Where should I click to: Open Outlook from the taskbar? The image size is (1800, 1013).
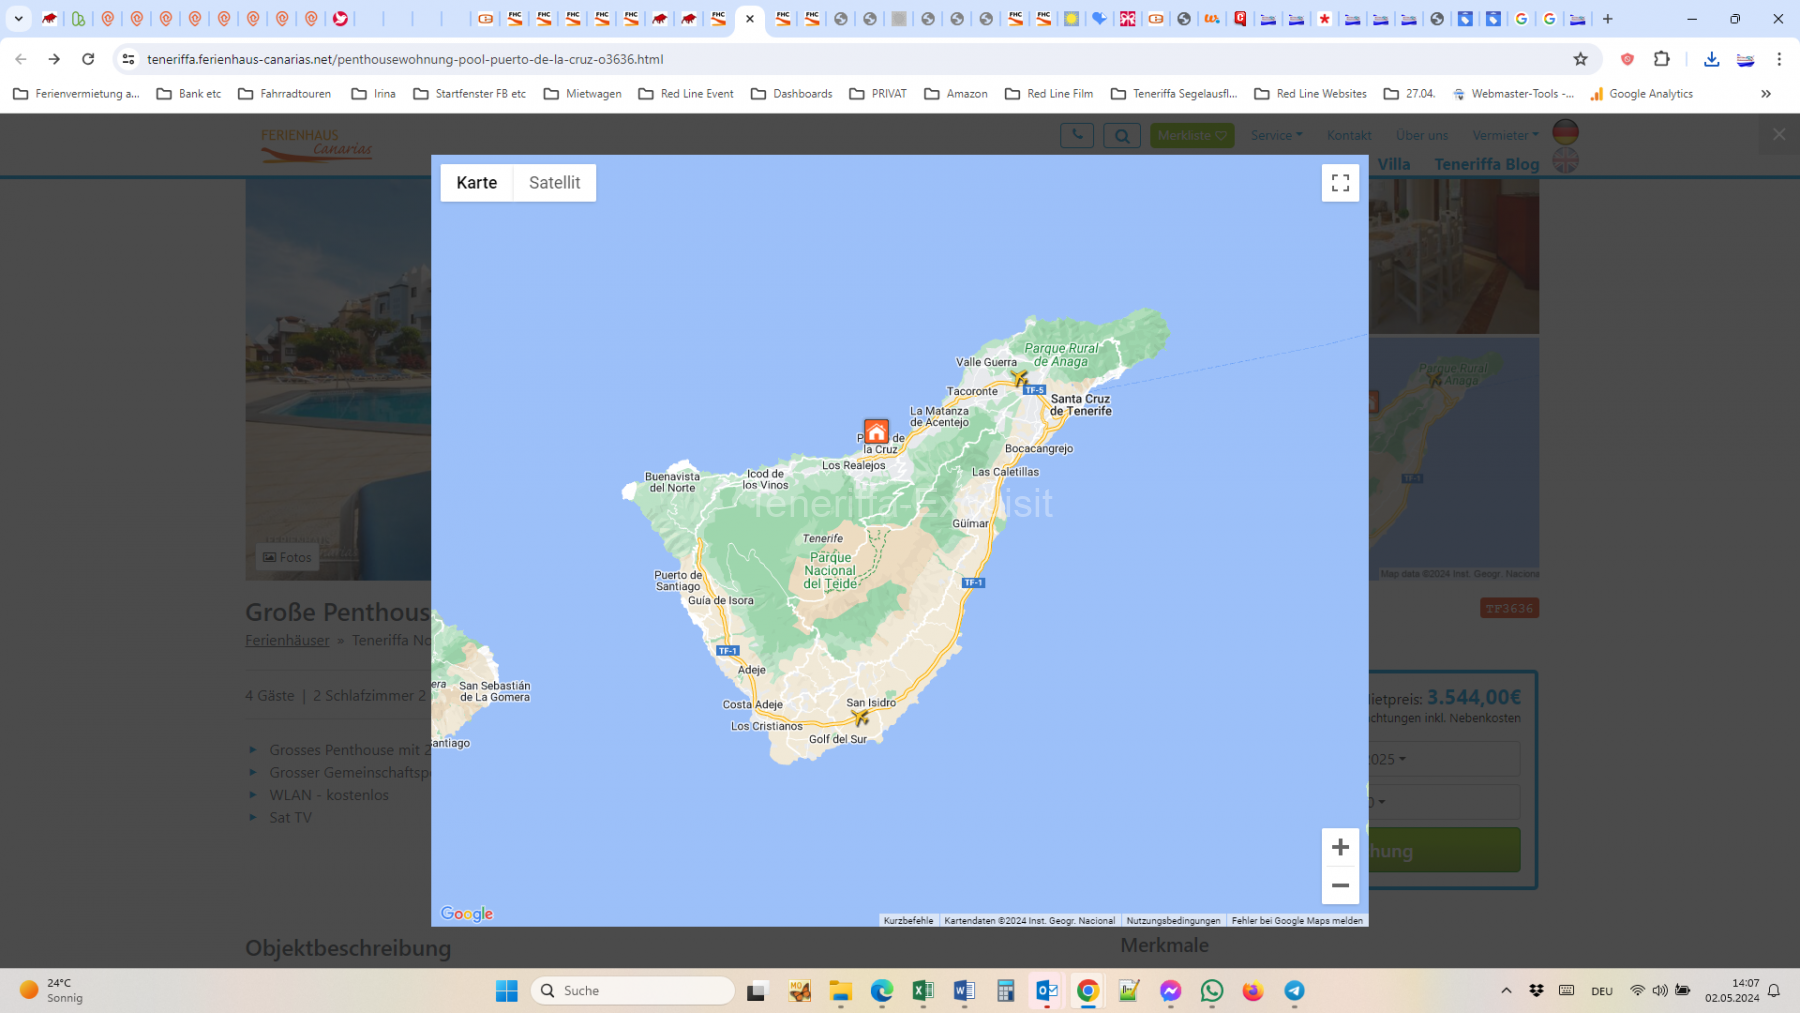click(1047, 990)
